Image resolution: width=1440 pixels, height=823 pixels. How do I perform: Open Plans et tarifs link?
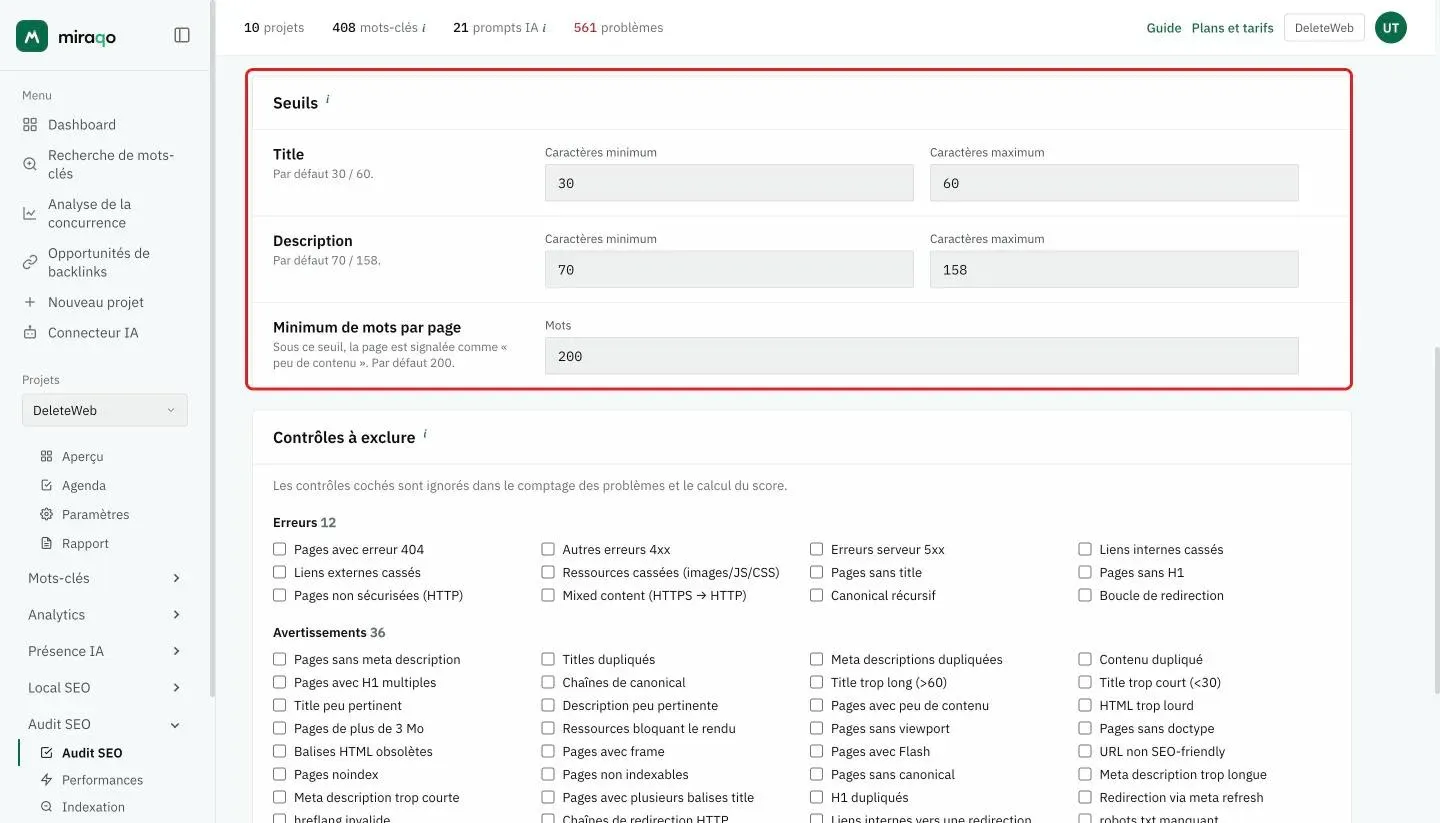click(x=1233, y=28)
